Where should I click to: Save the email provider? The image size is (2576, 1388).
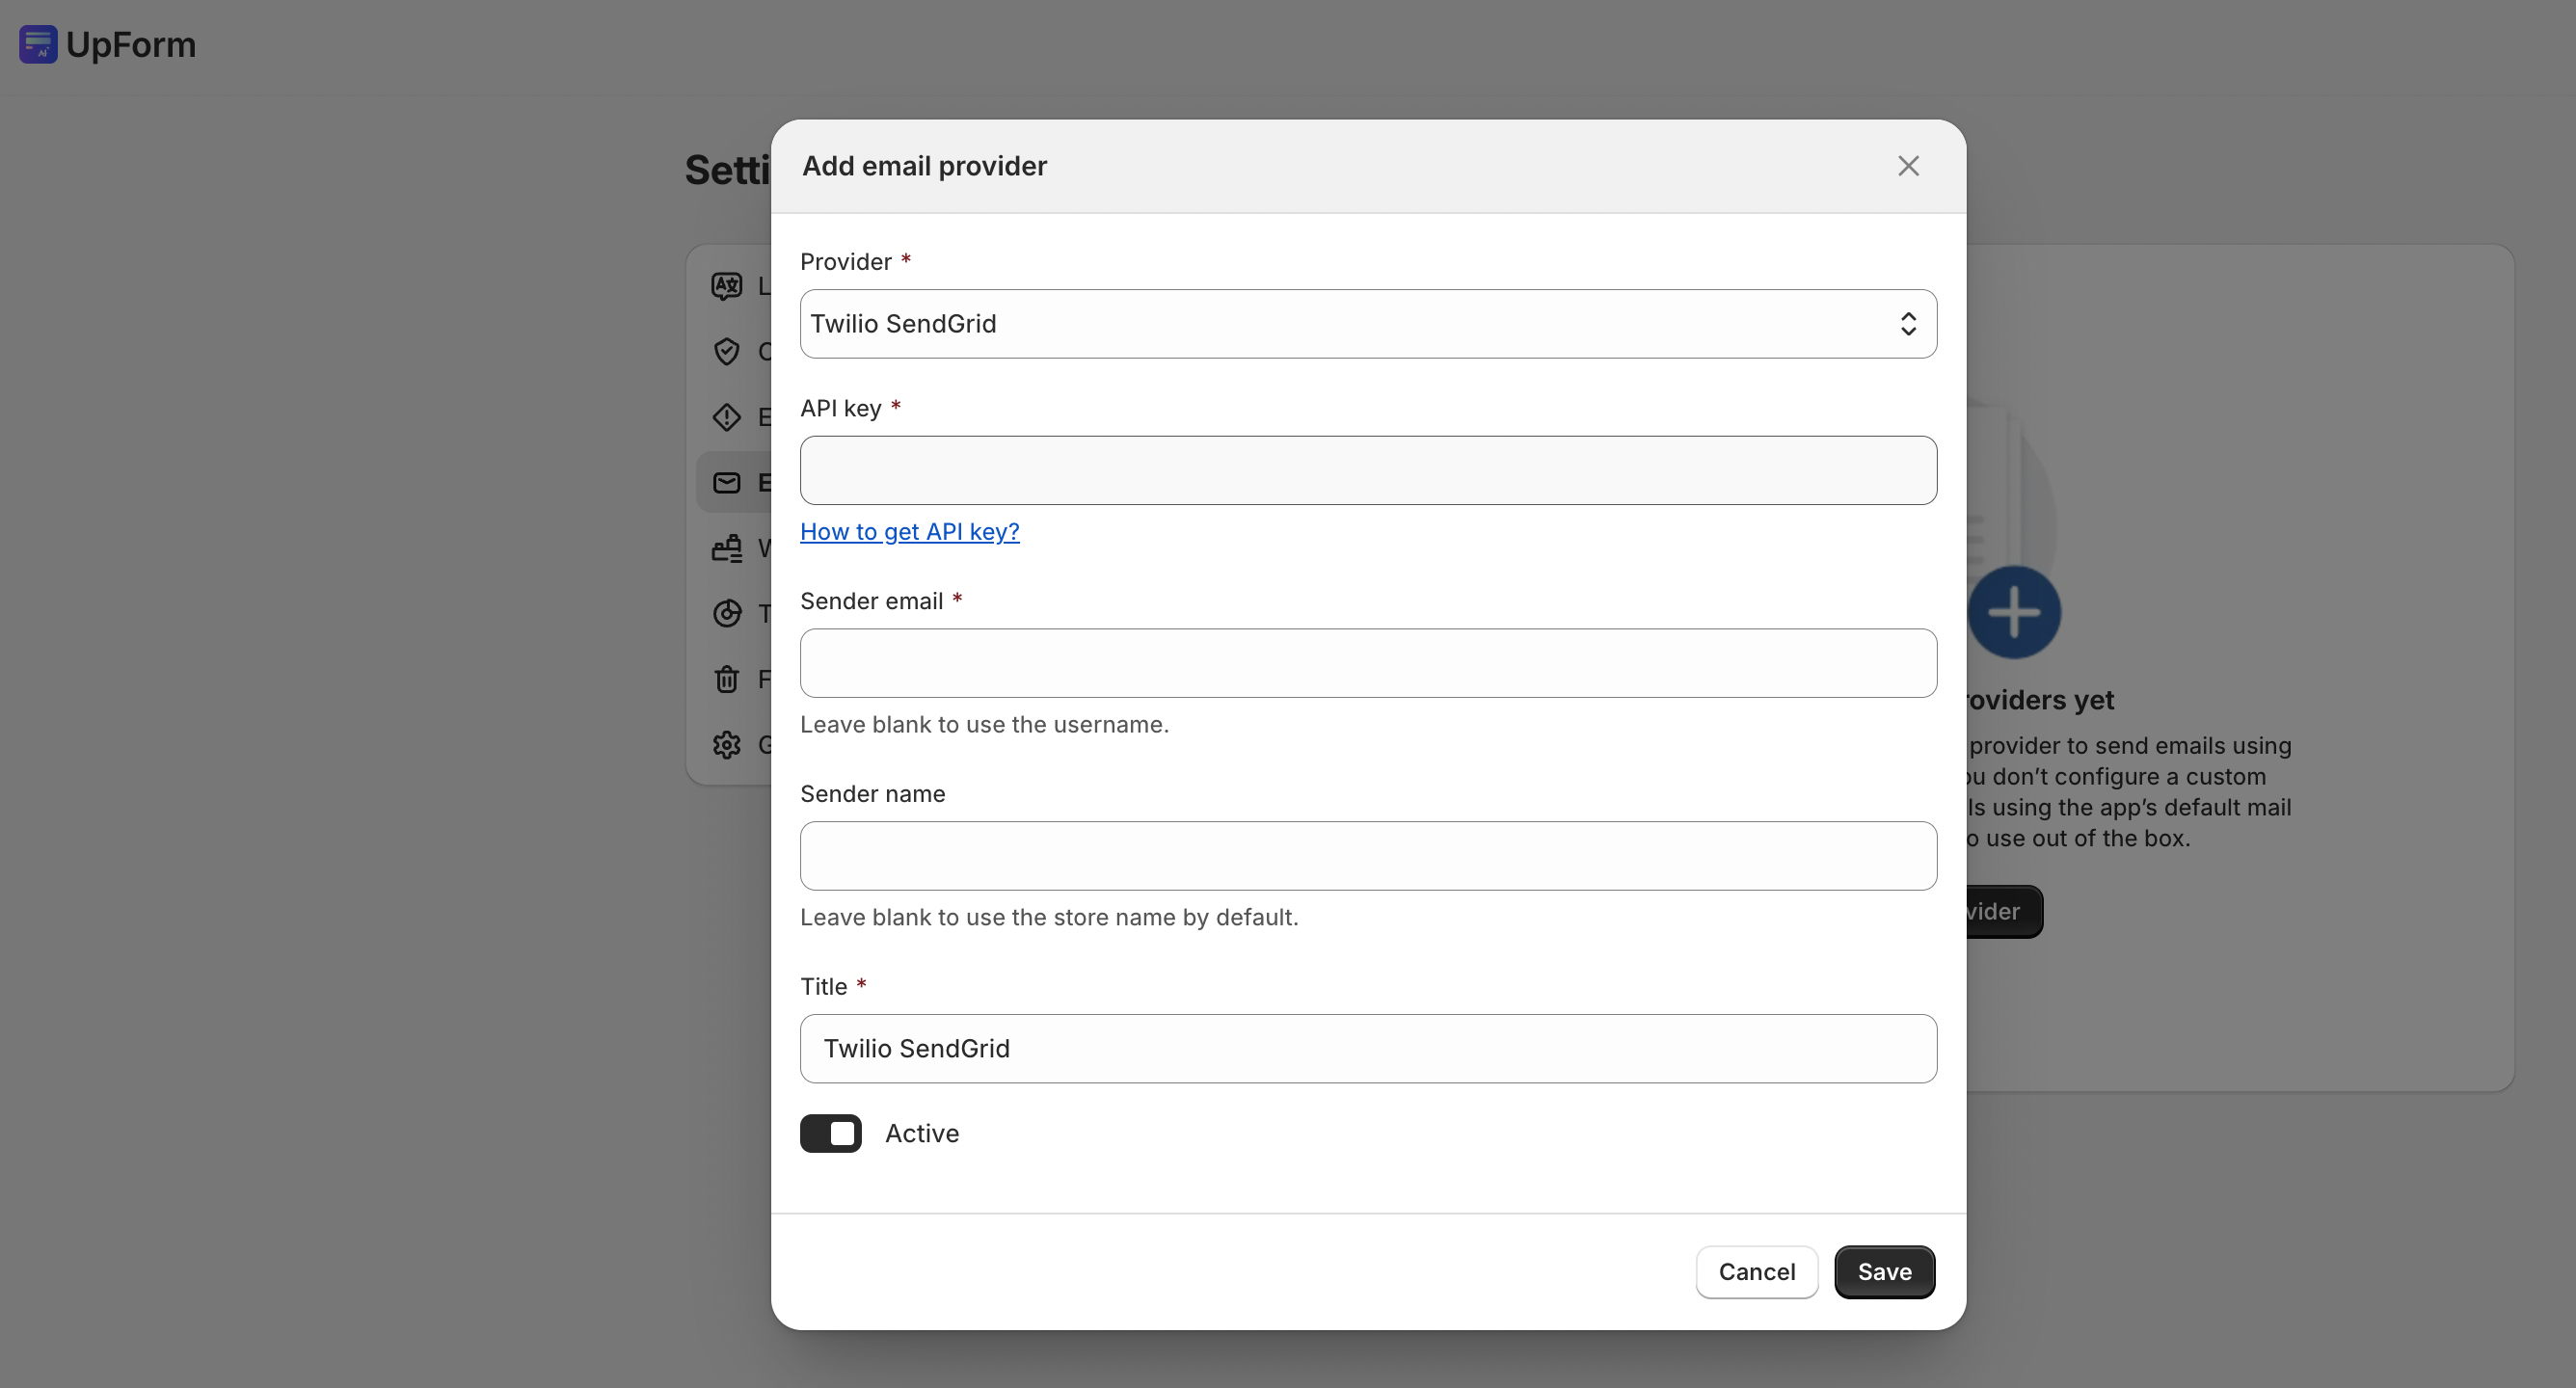[x=1884, y=1272]
